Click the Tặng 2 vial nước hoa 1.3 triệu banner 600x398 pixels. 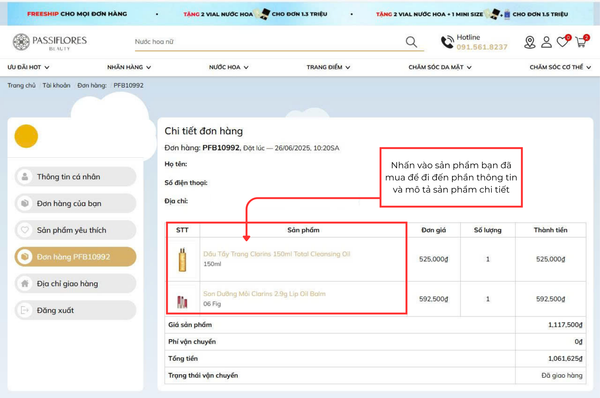[x=255, y=14]
